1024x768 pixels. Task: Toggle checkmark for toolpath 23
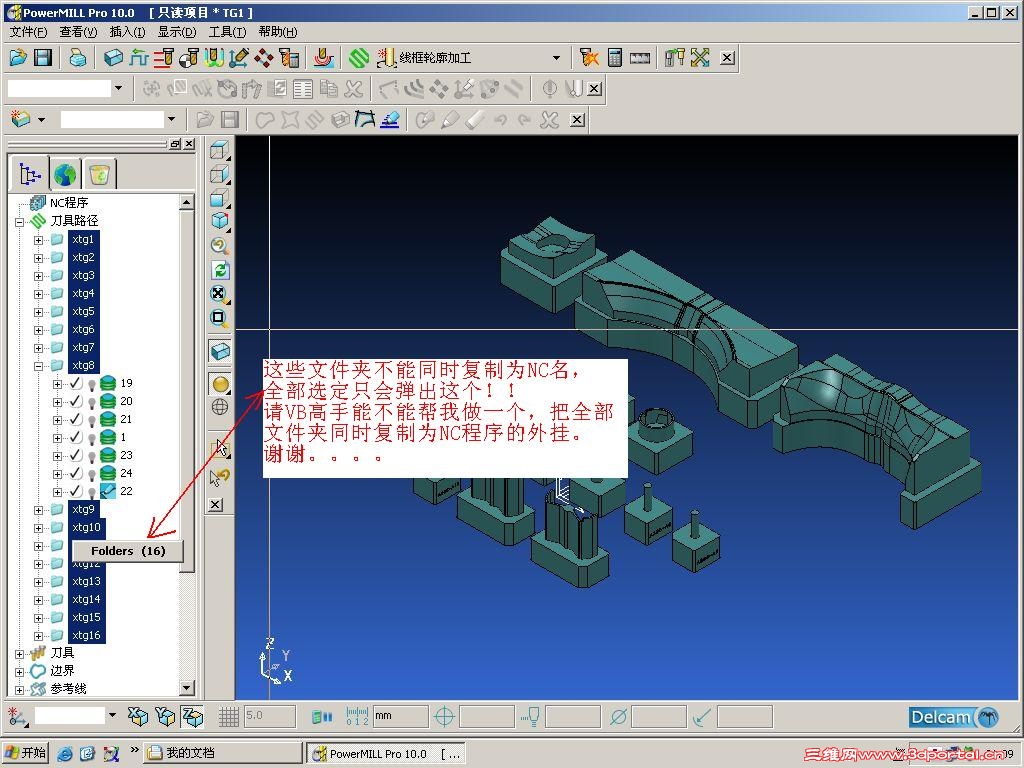point(76,455)
